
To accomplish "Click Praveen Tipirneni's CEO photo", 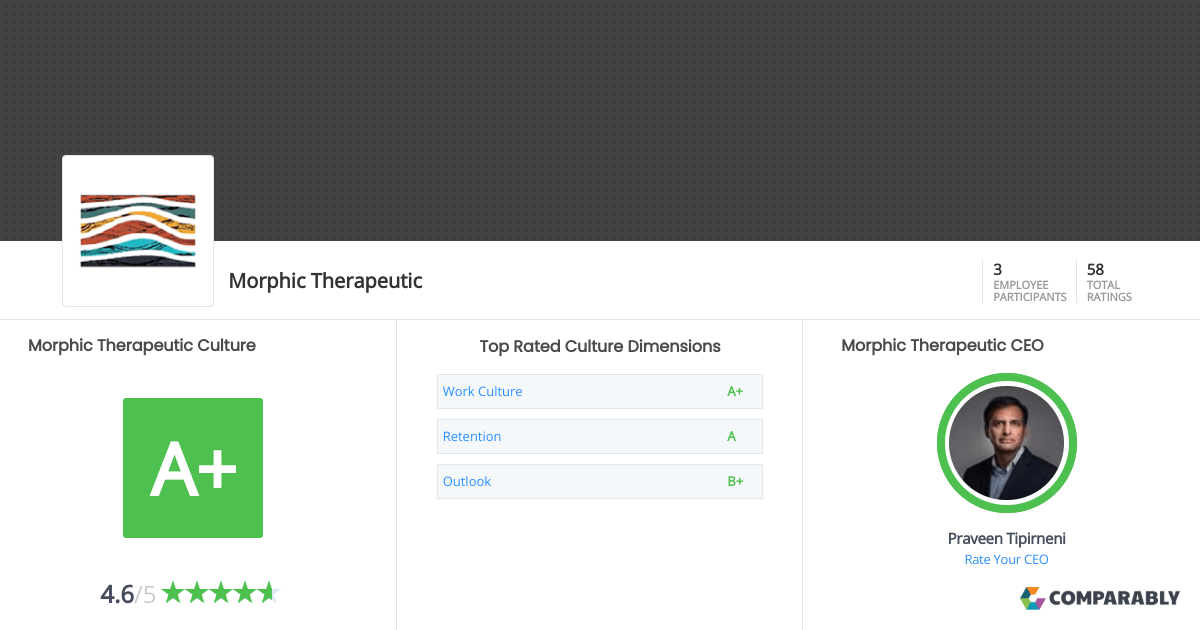I will point(1006,443).
